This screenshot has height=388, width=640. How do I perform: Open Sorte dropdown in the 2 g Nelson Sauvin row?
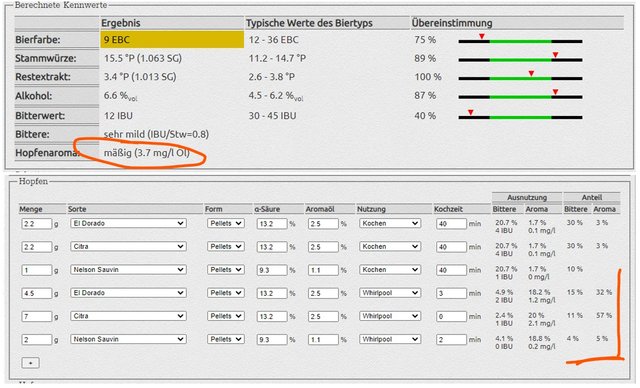128,339
